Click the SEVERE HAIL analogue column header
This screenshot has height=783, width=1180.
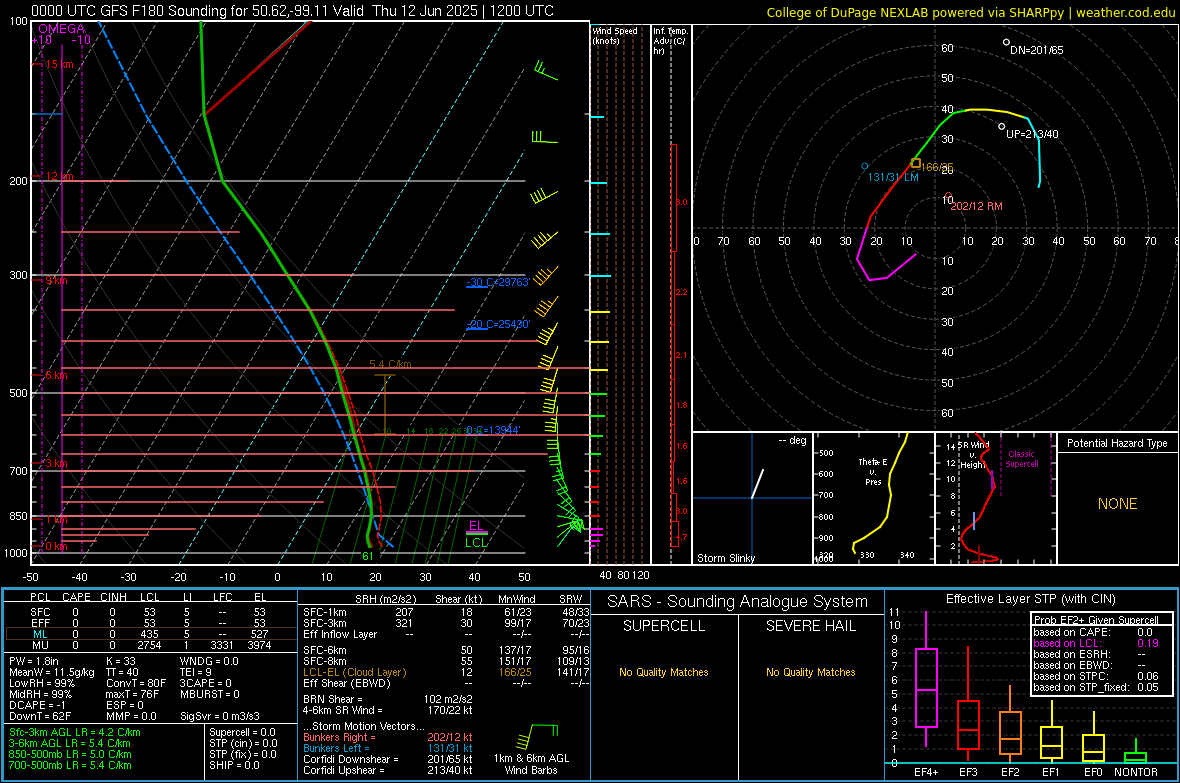[x=810, y=626]
